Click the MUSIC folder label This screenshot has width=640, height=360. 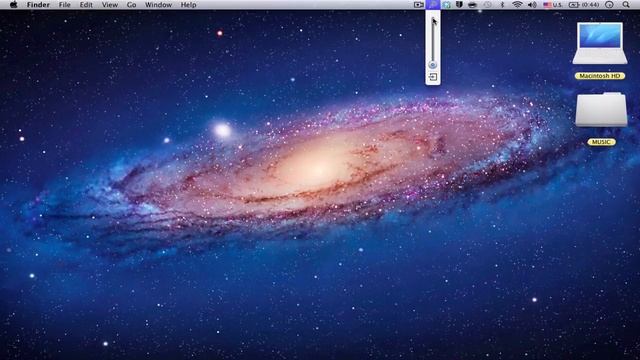[601, 142]
